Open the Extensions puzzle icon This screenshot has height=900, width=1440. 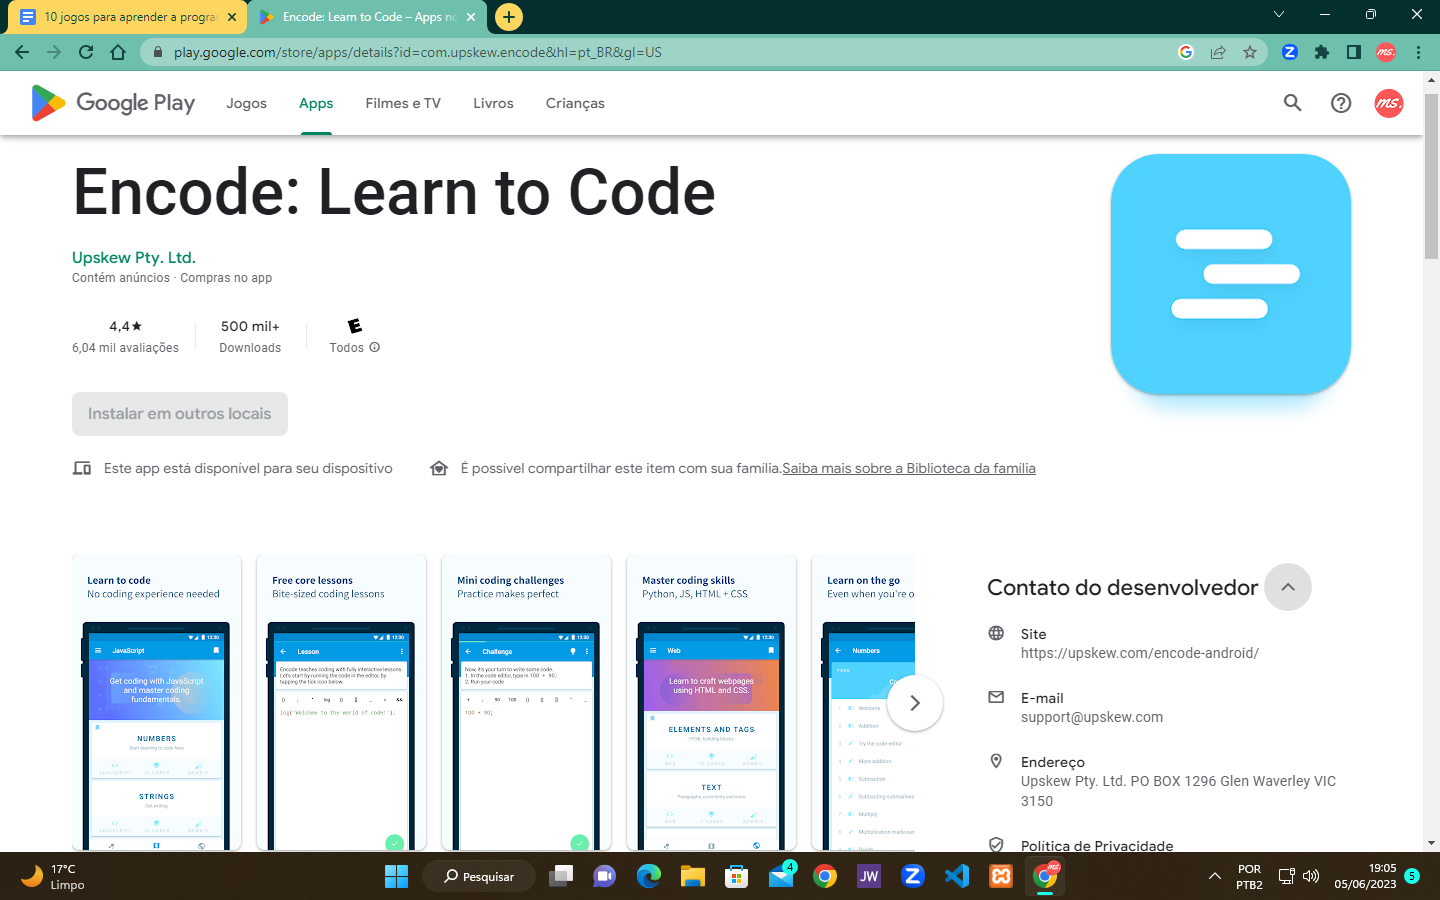pos(1322,52)
